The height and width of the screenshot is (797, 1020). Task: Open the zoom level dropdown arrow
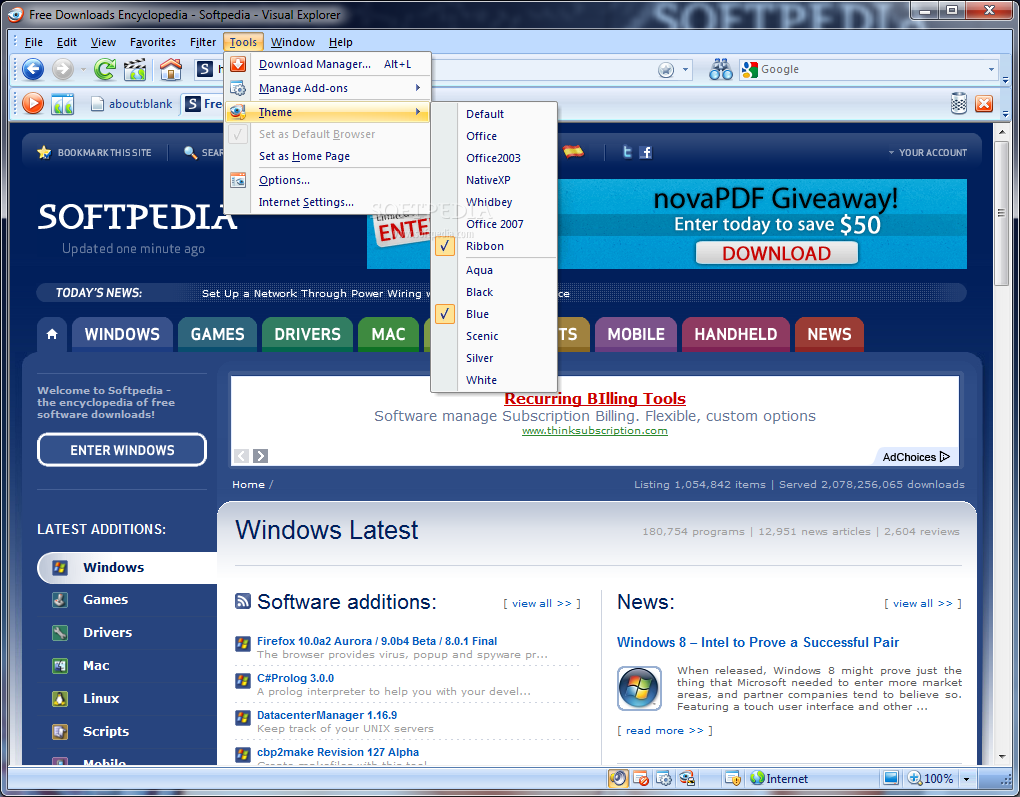click(967, 779)
